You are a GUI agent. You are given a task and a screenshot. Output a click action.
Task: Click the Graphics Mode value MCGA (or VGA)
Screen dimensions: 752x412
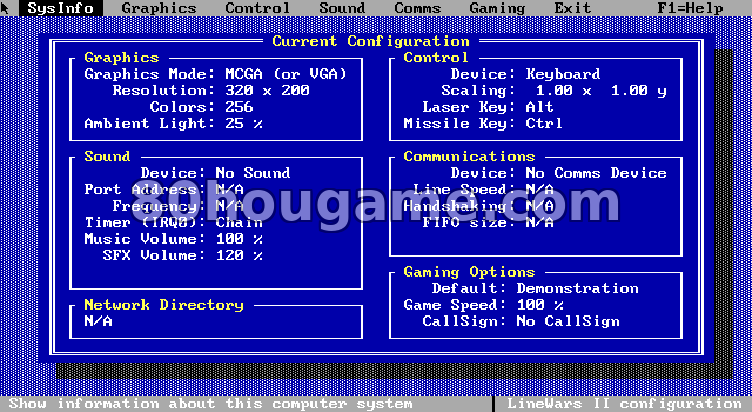286,74
